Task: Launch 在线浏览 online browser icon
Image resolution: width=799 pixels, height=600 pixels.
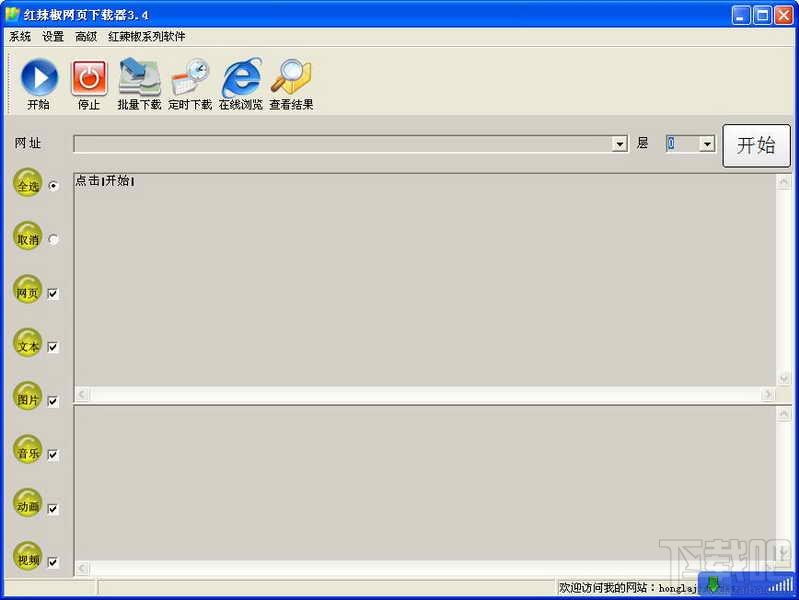Action: (241, 79)
